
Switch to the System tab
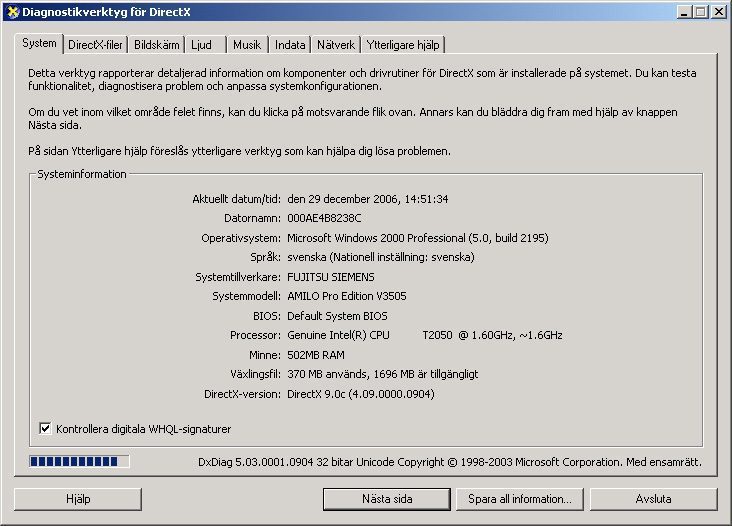(39, 43)
